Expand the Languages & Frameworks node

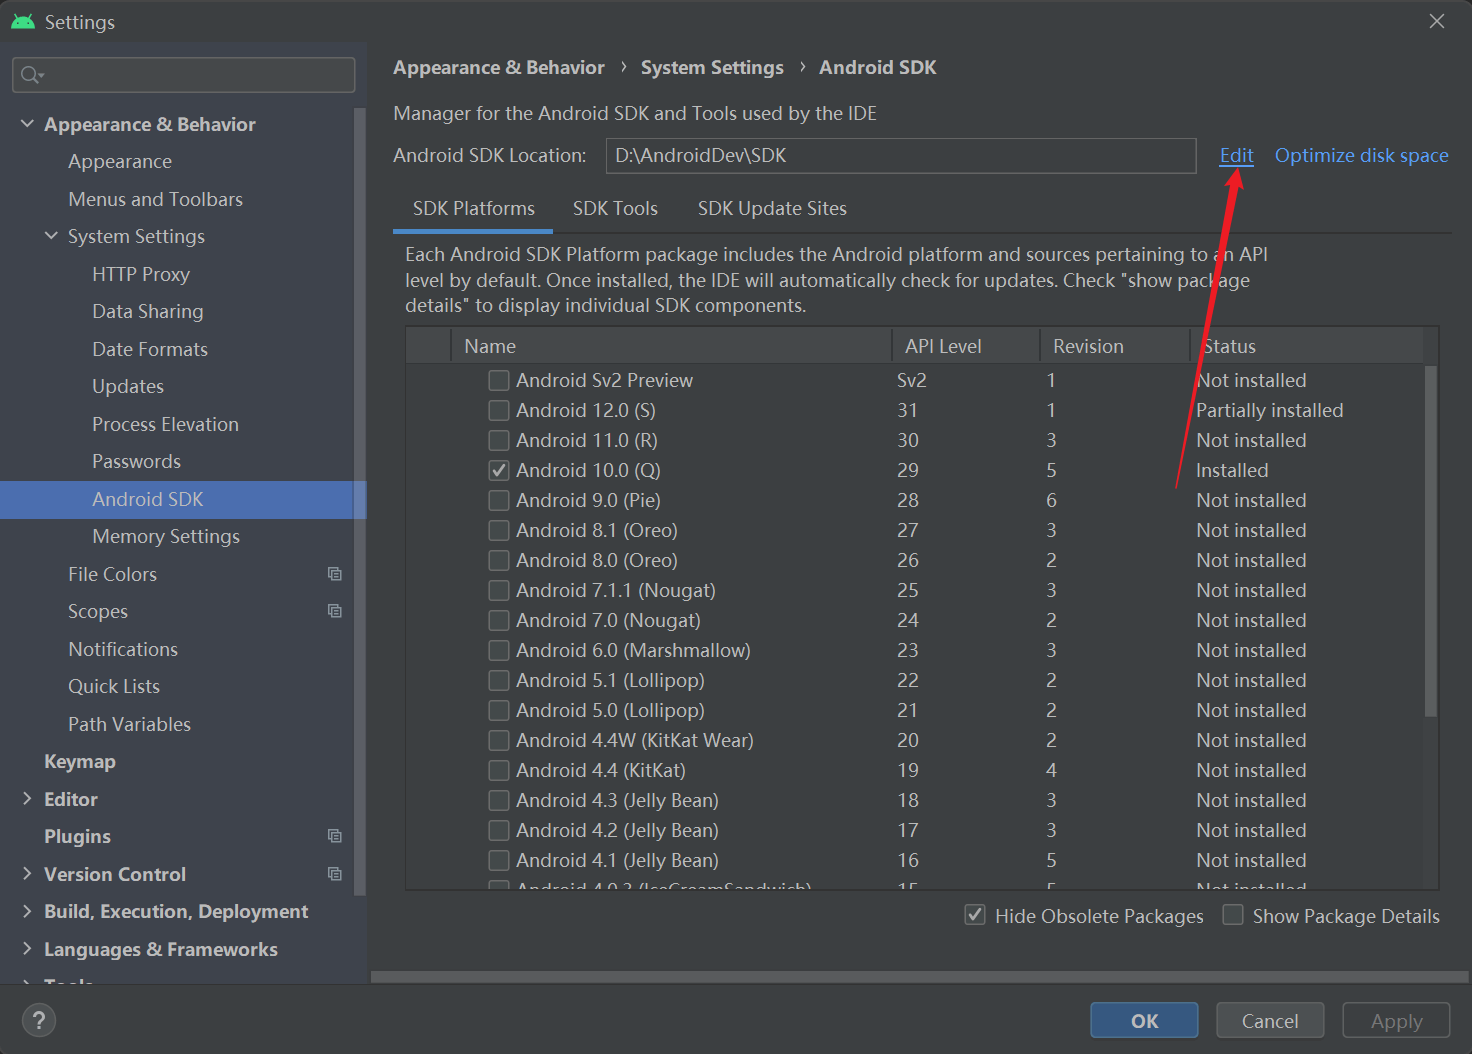tap(27, 948)
